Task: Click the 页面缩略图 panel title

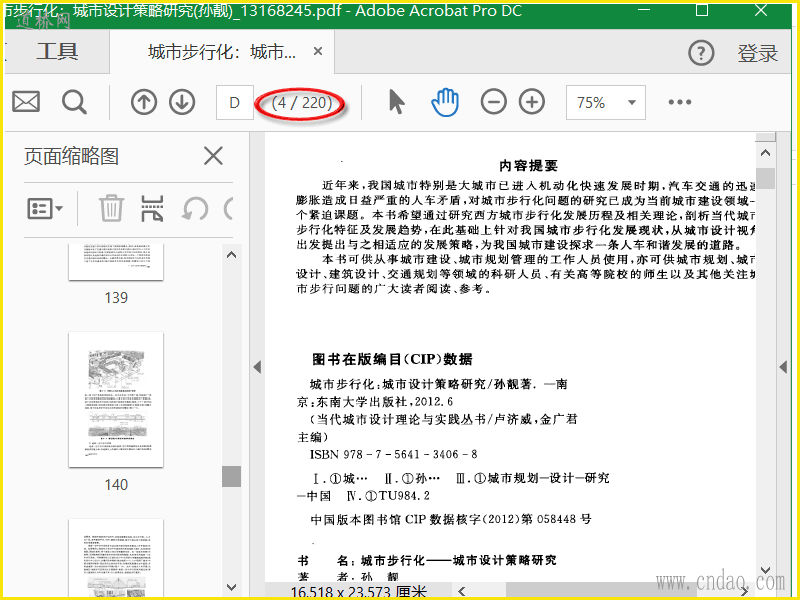Action: [71, 156]
